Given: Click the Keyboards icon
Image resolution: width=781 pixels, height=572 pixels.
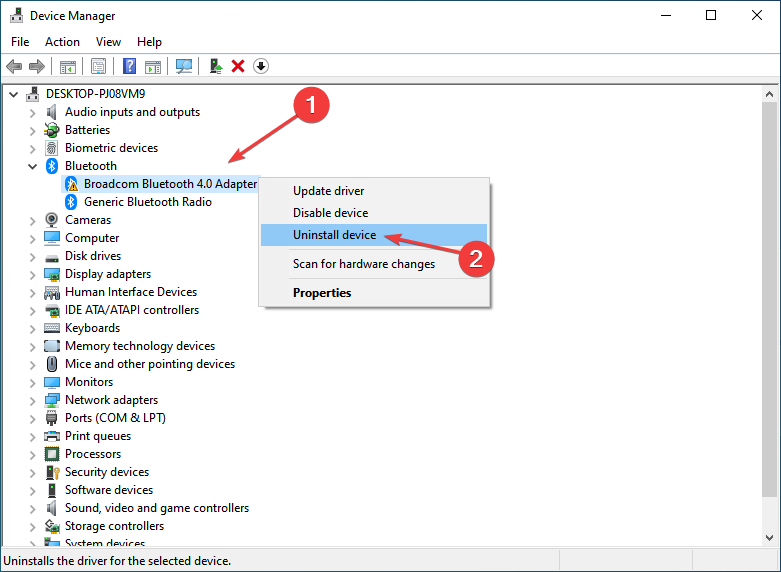Looking at the screenshot, I should coord(52,328).
